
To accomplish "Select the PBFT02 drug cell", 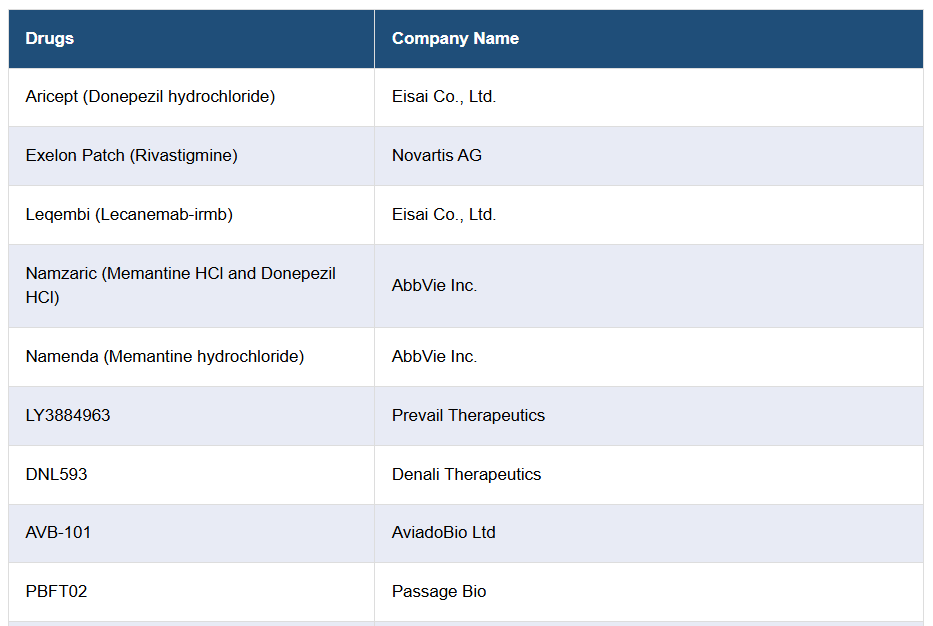I will (x=57, y=592).
